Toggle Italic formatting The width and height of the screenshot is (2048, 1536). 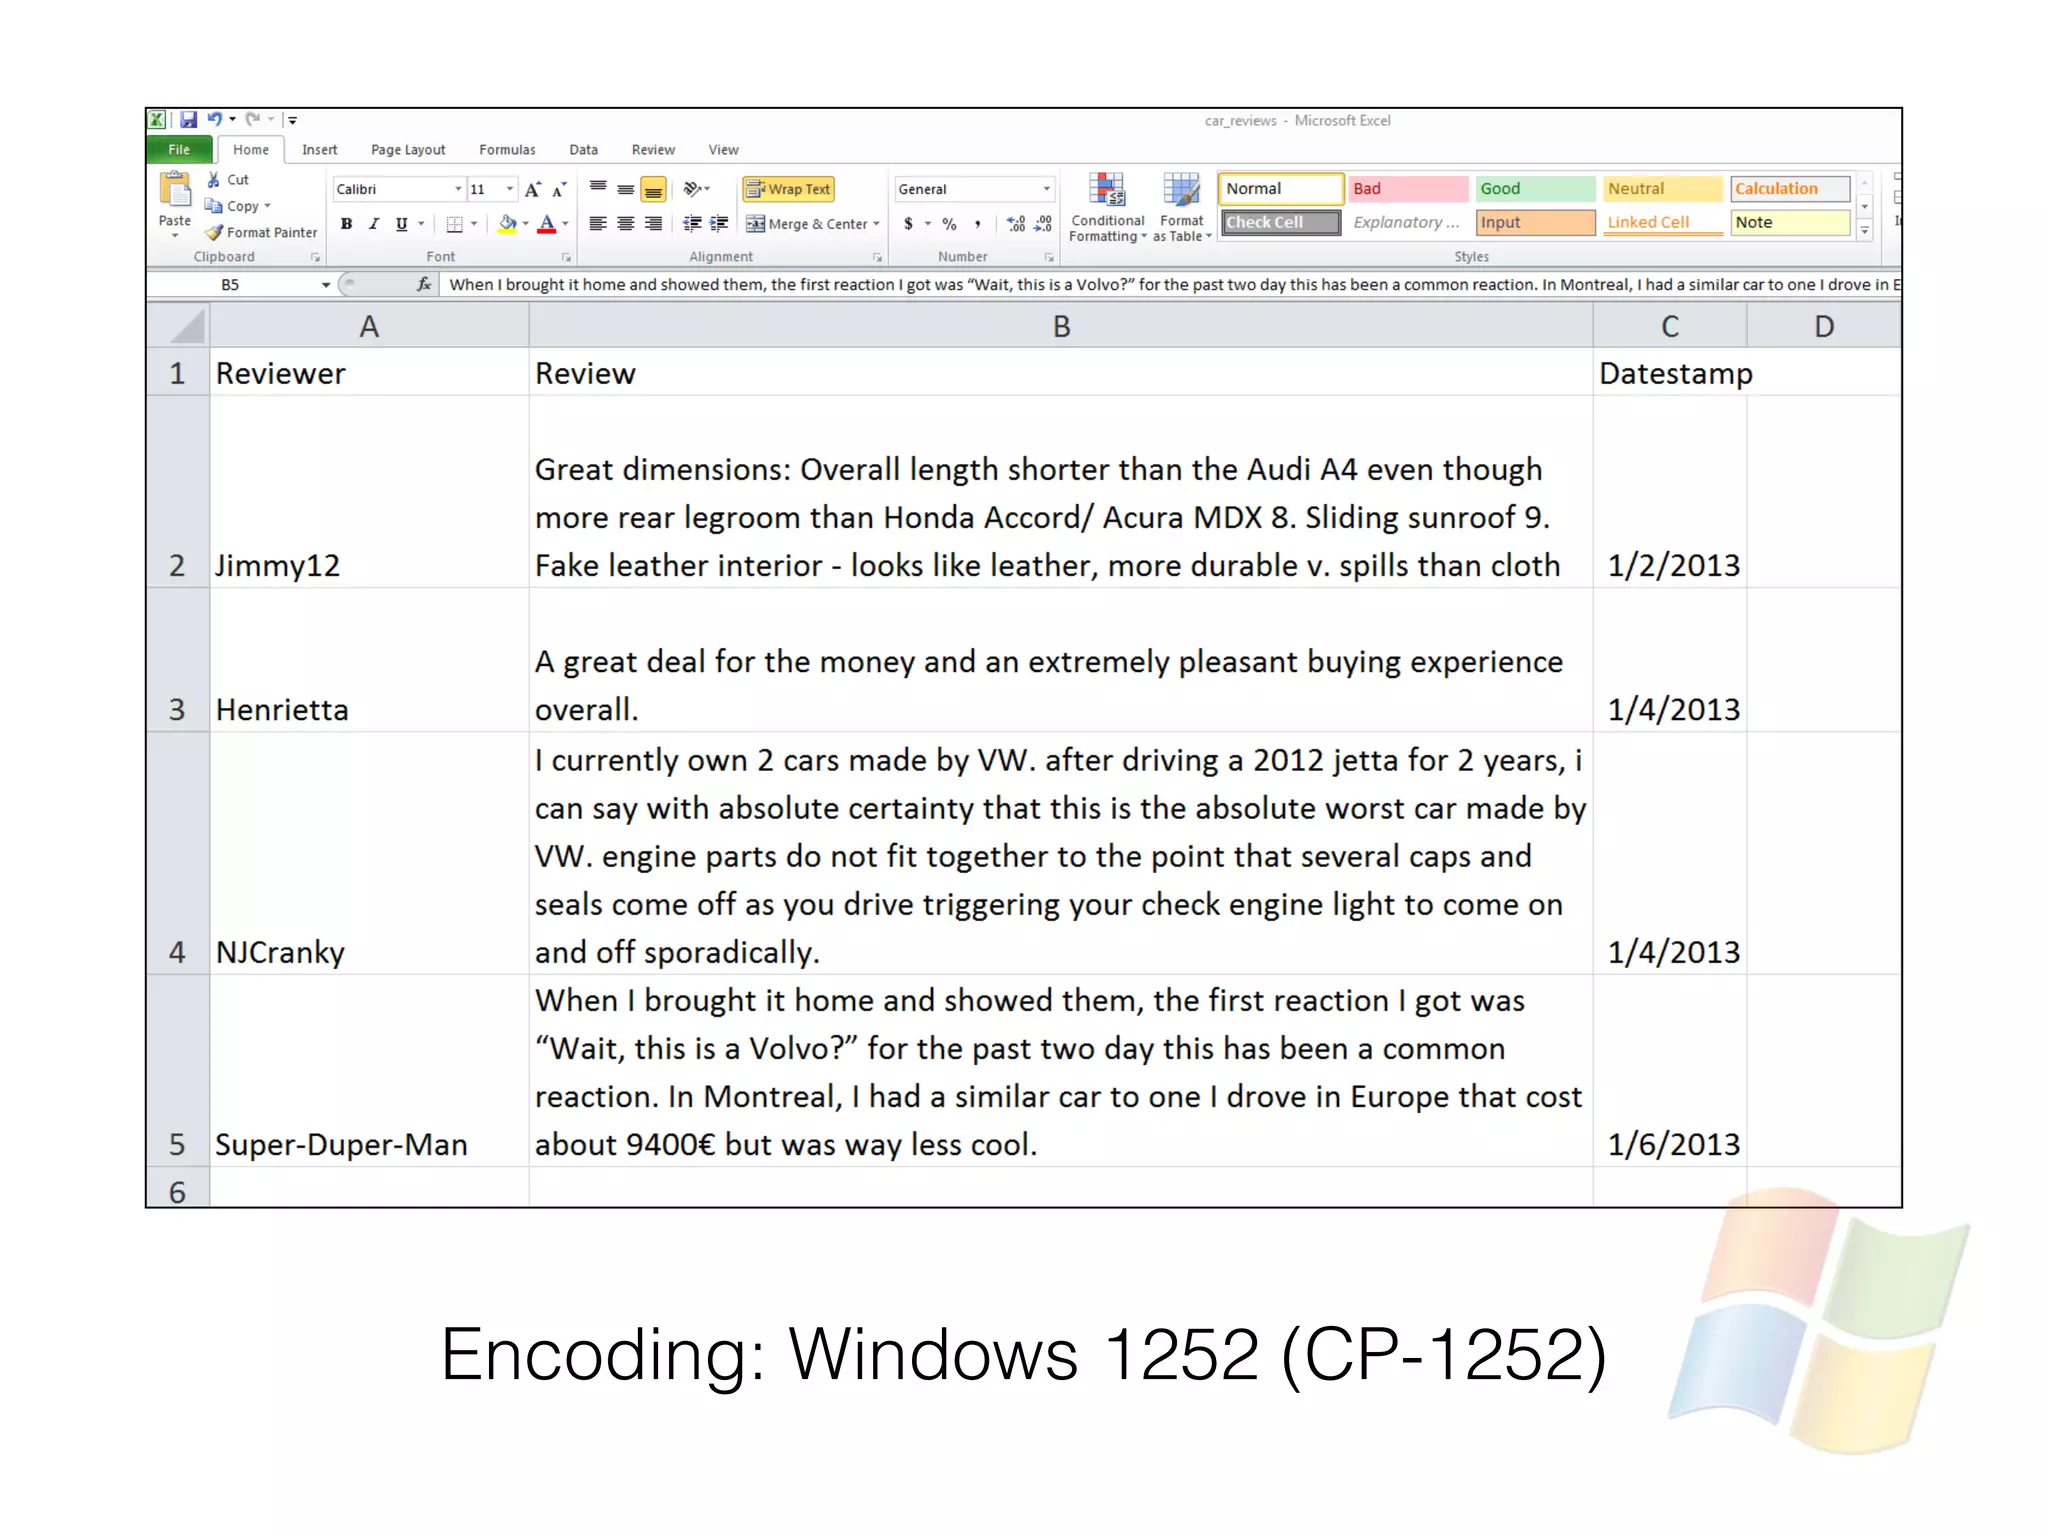[373, 224]
